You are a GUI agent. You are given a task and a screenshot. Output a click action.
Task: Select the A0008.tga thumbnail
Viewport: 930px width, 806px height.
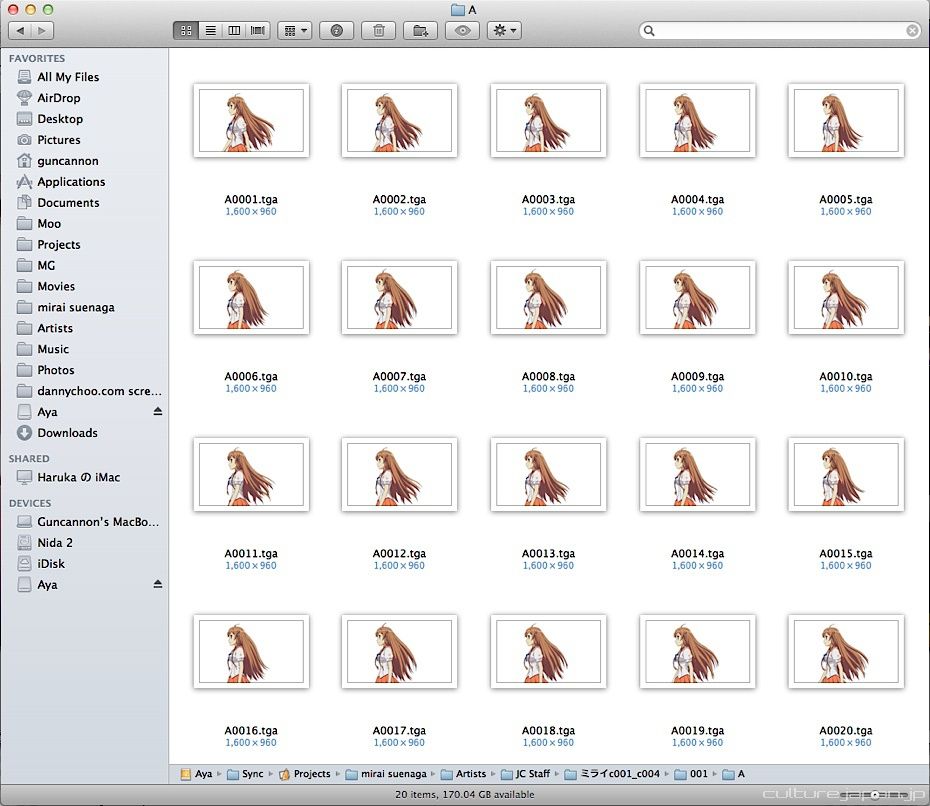click(548, 297)
